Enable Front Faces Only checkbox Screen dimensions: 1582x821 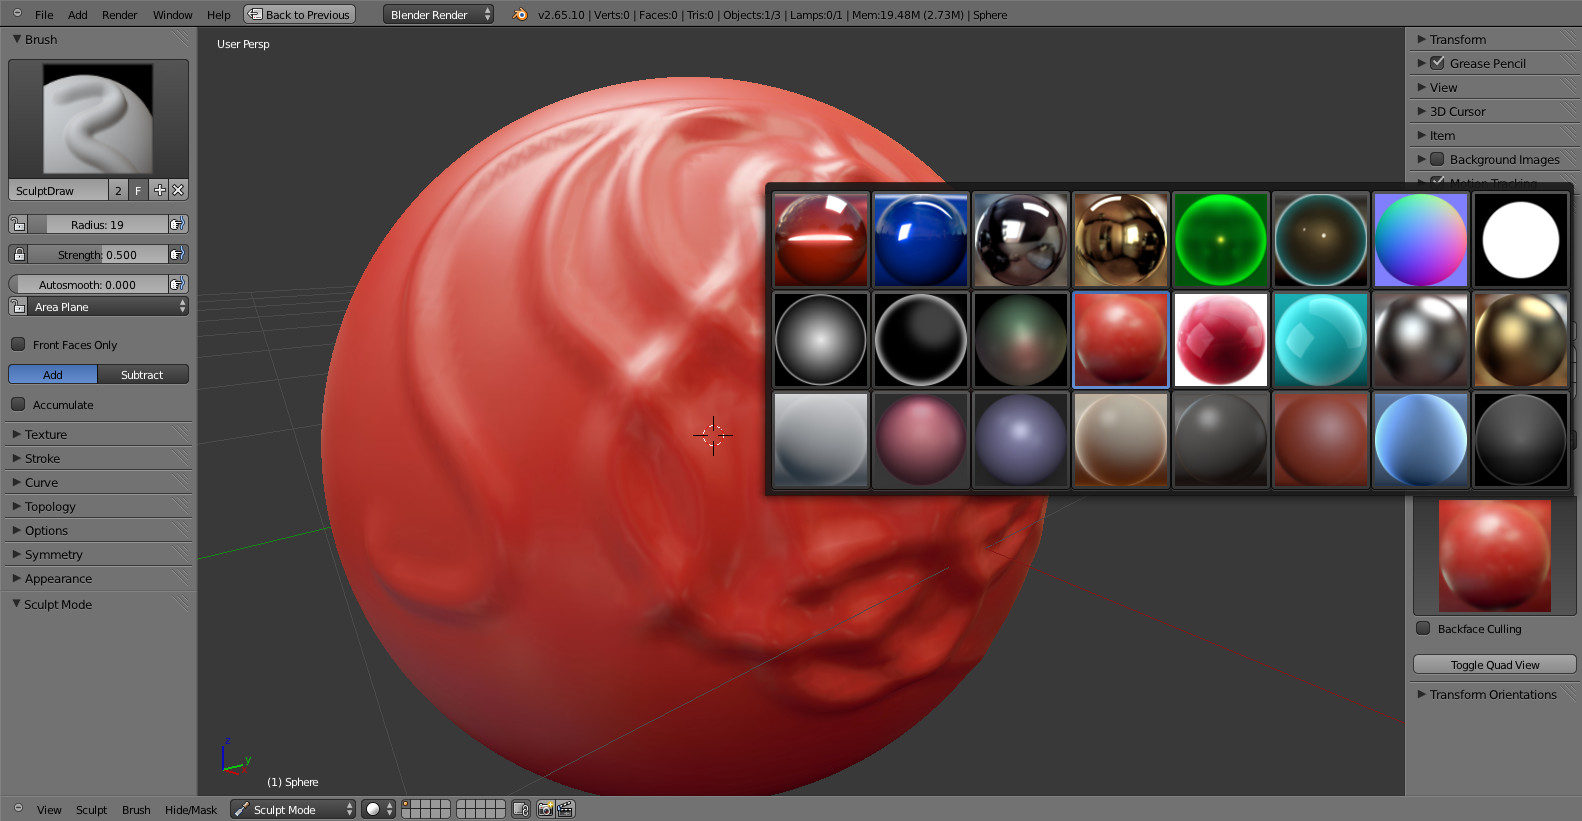[x=18, y=344]
